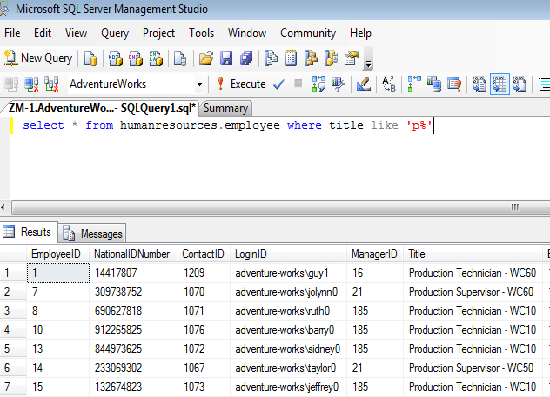
Task: Select the SQLQuery1.sql document tab
Action: 102,108
